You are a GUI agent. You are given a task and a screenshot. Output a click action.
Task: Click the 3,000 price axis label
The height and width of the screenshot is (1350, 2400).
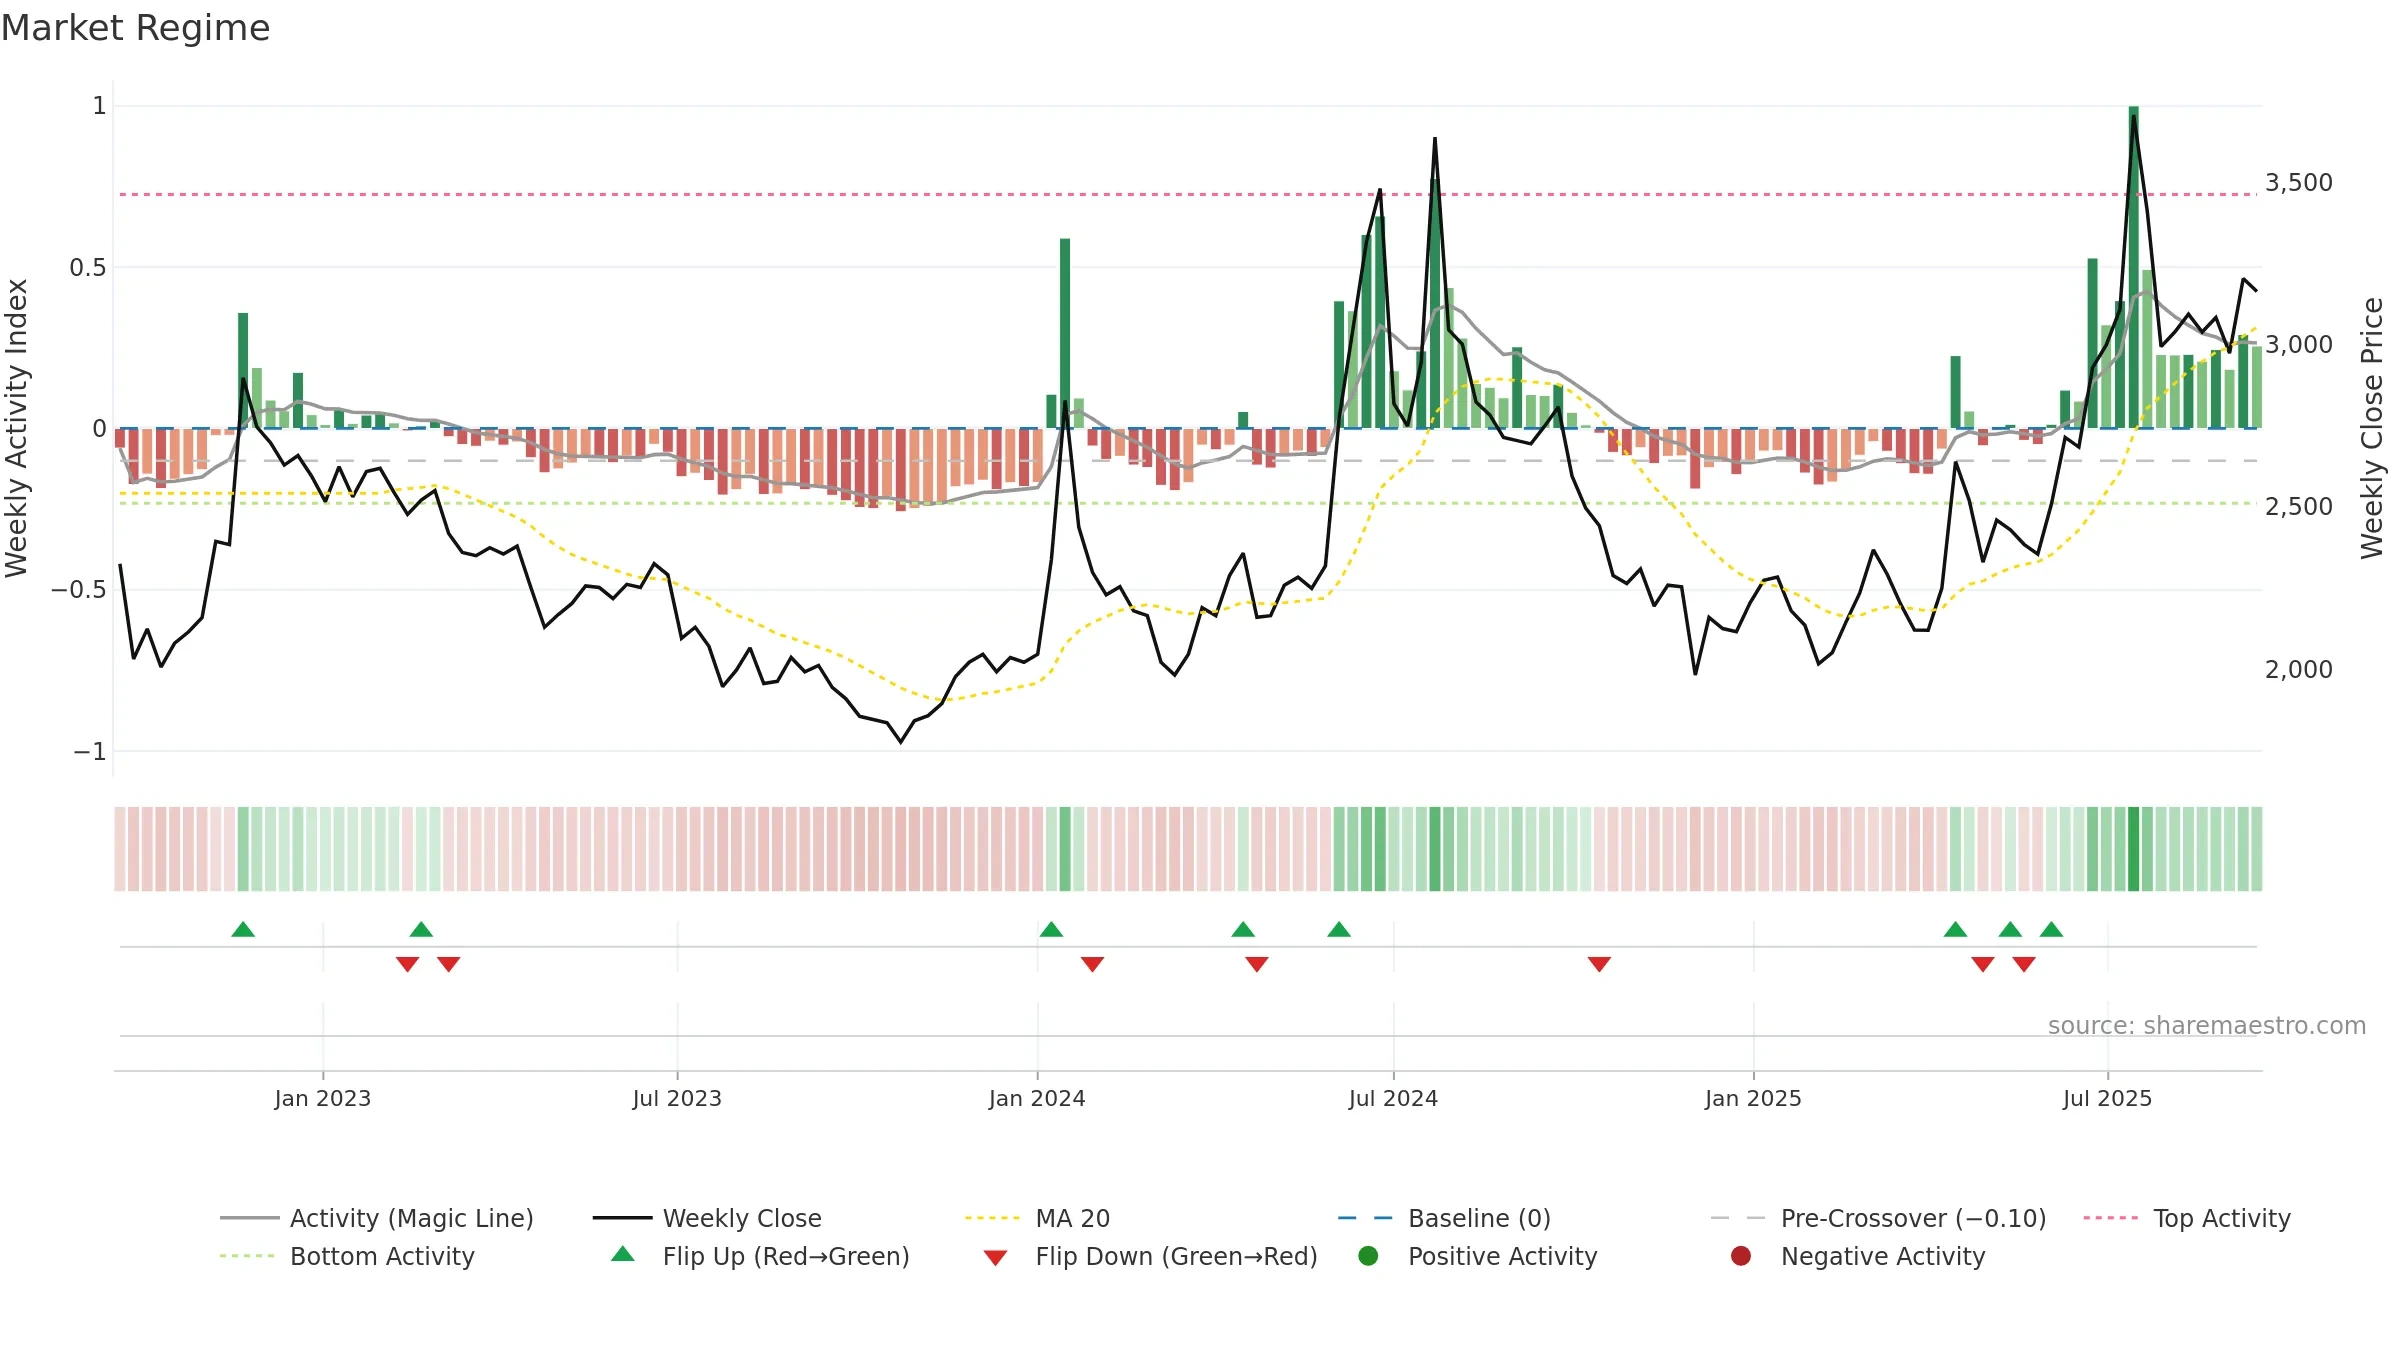(2299, 345)
